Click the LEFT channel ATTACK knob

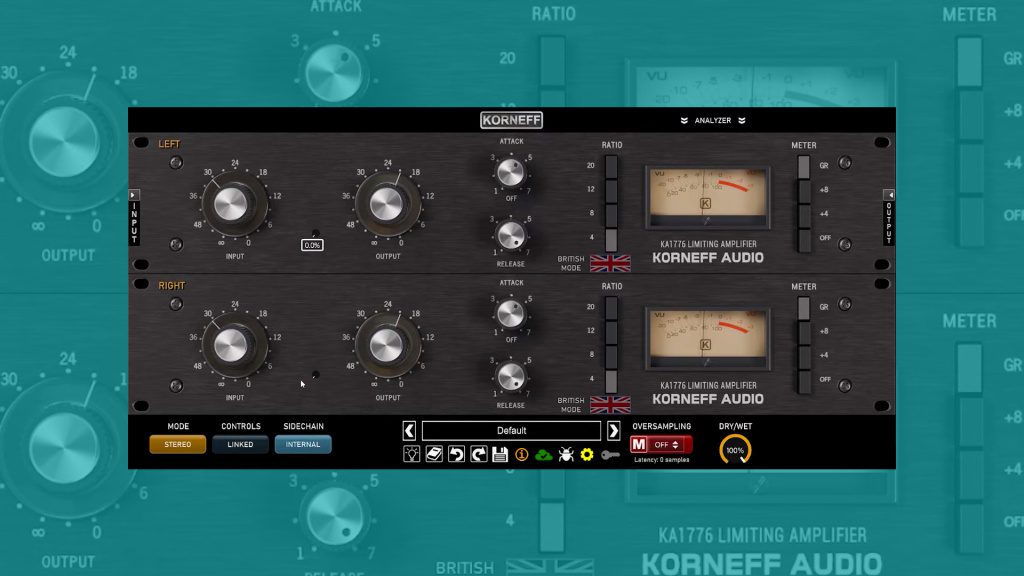click(x=511, y=173)
